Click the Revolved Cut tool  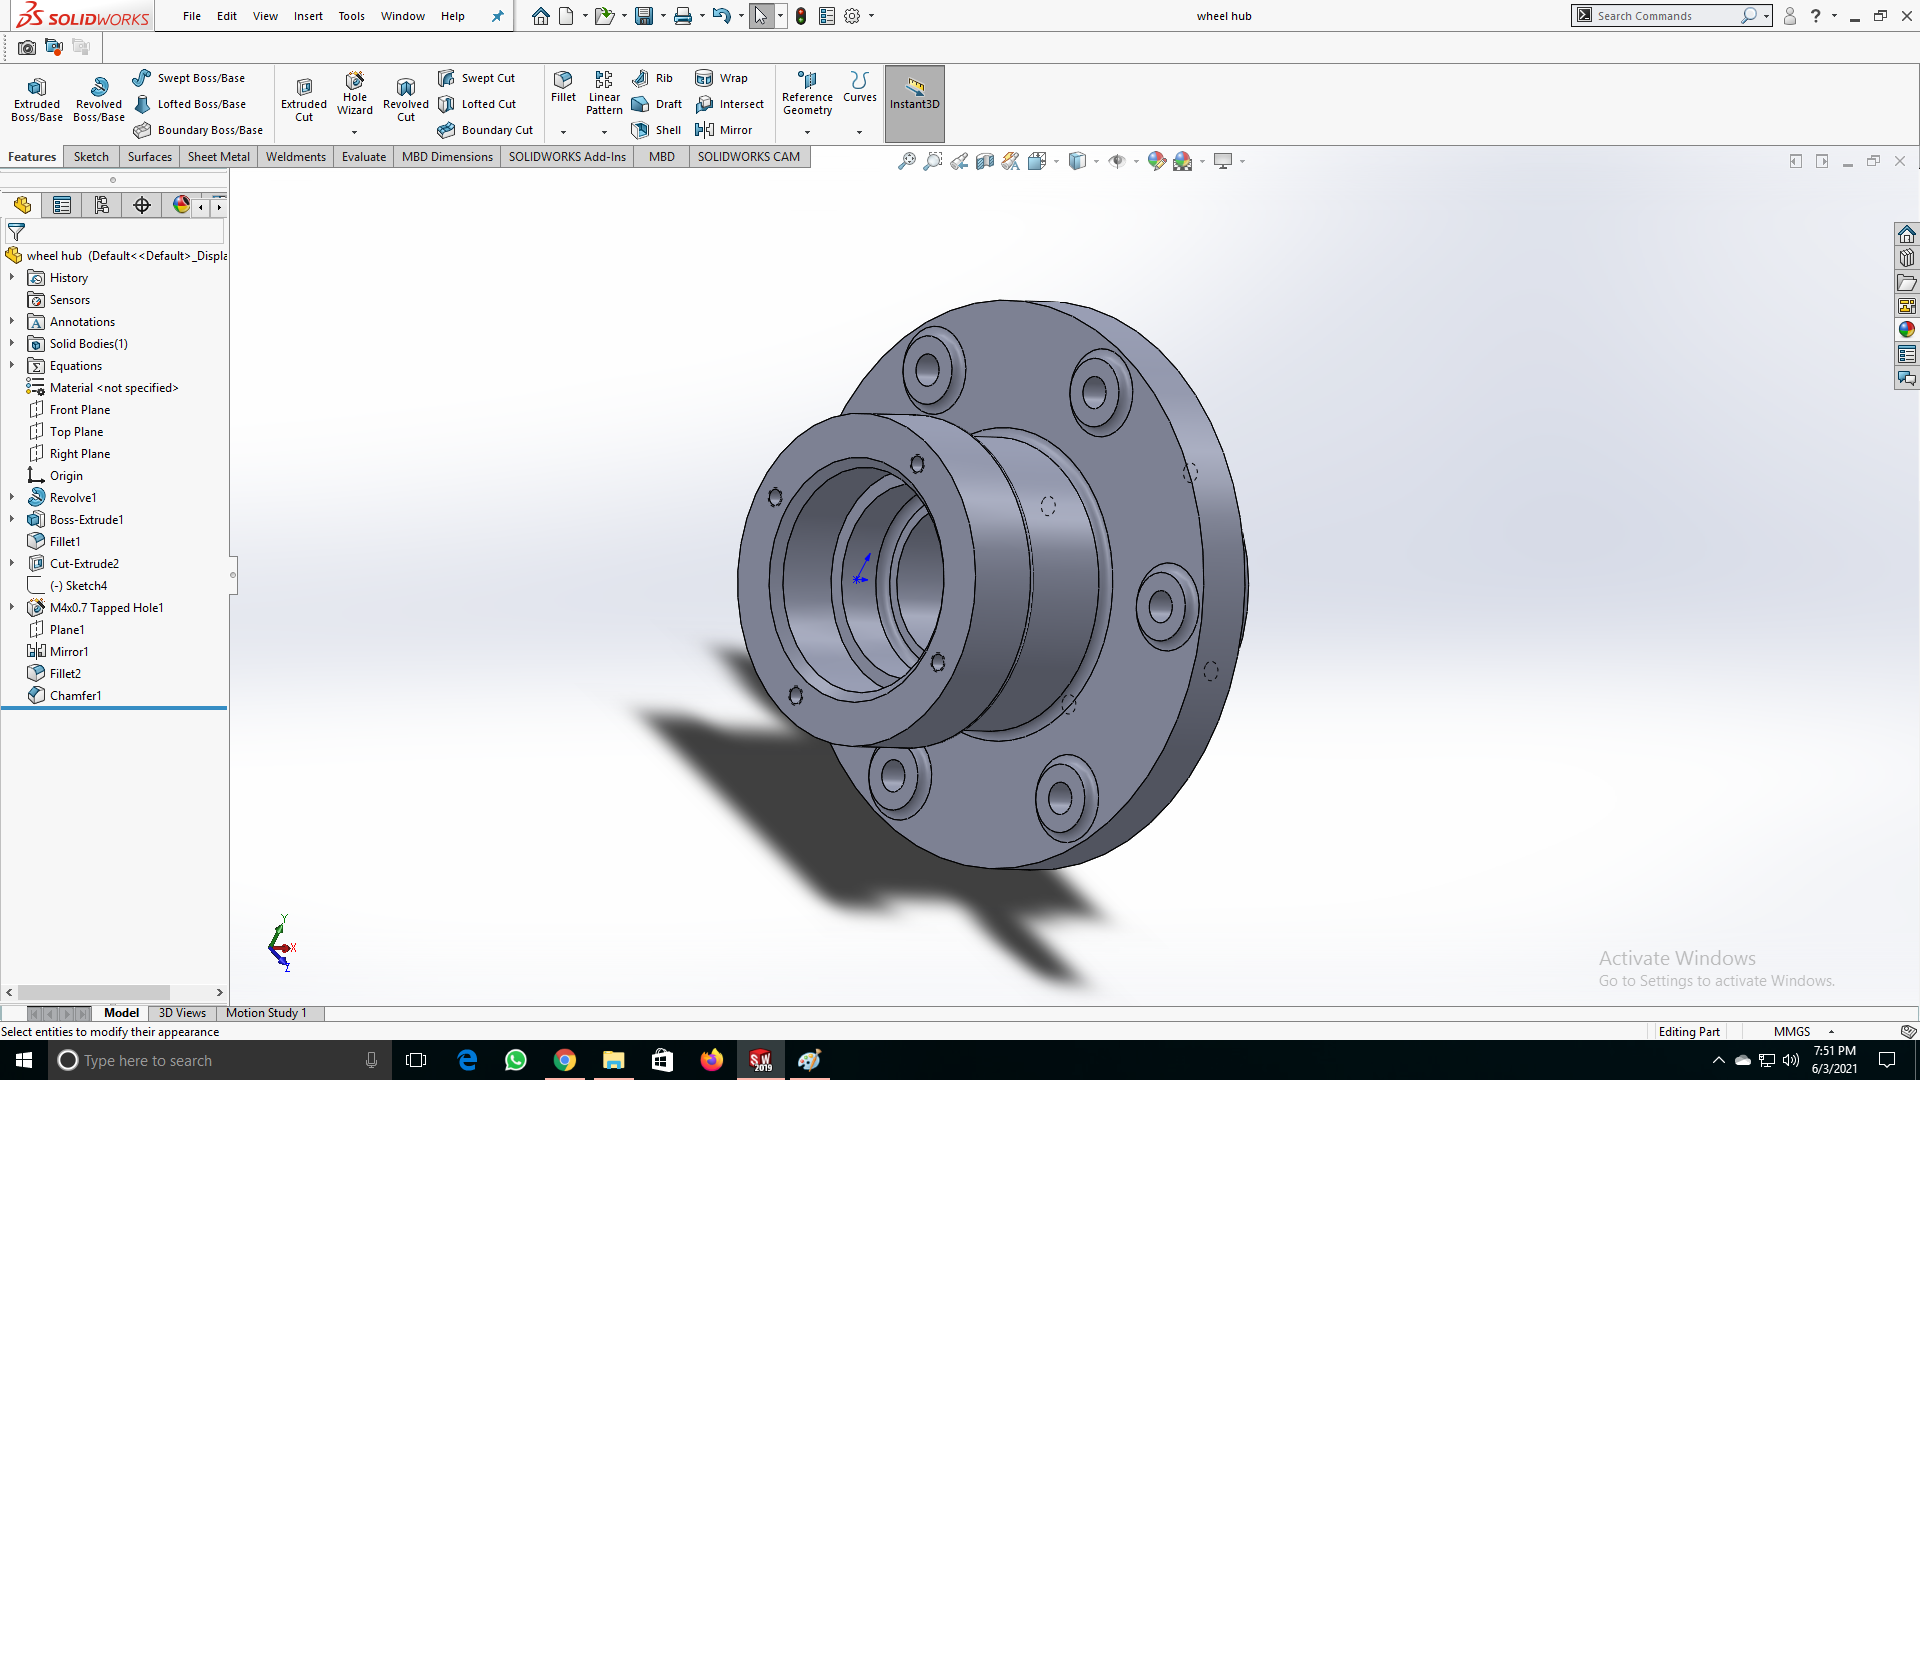tap(405, 99)
